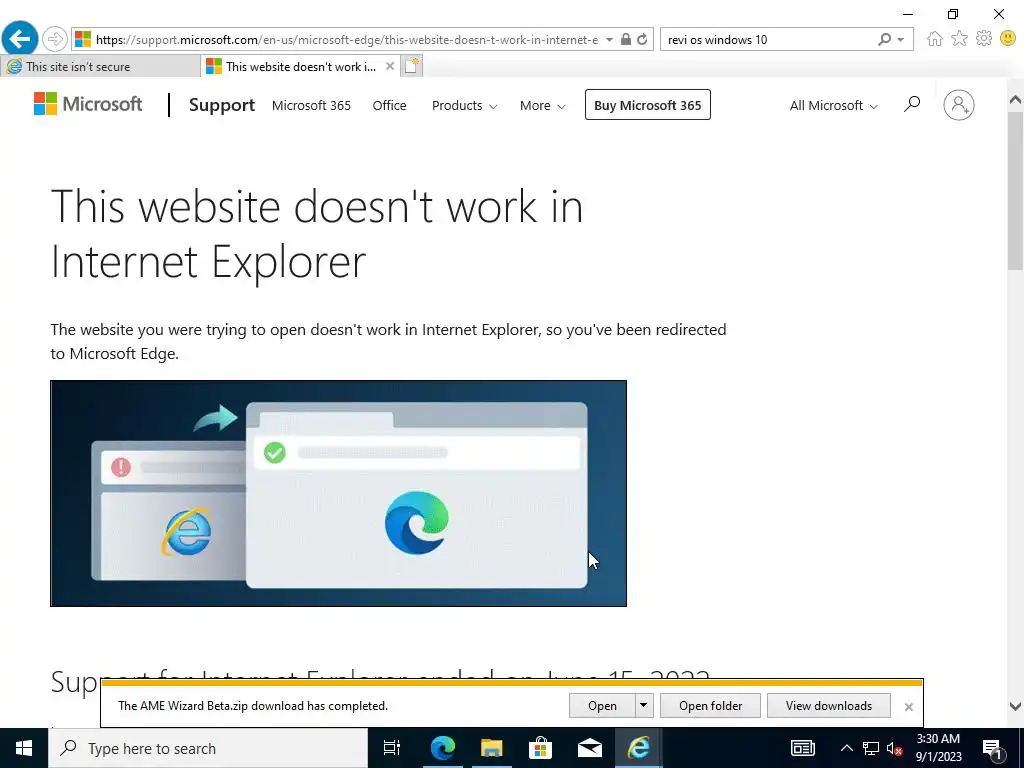Expand the Products menu

click(x=464, y=105)
